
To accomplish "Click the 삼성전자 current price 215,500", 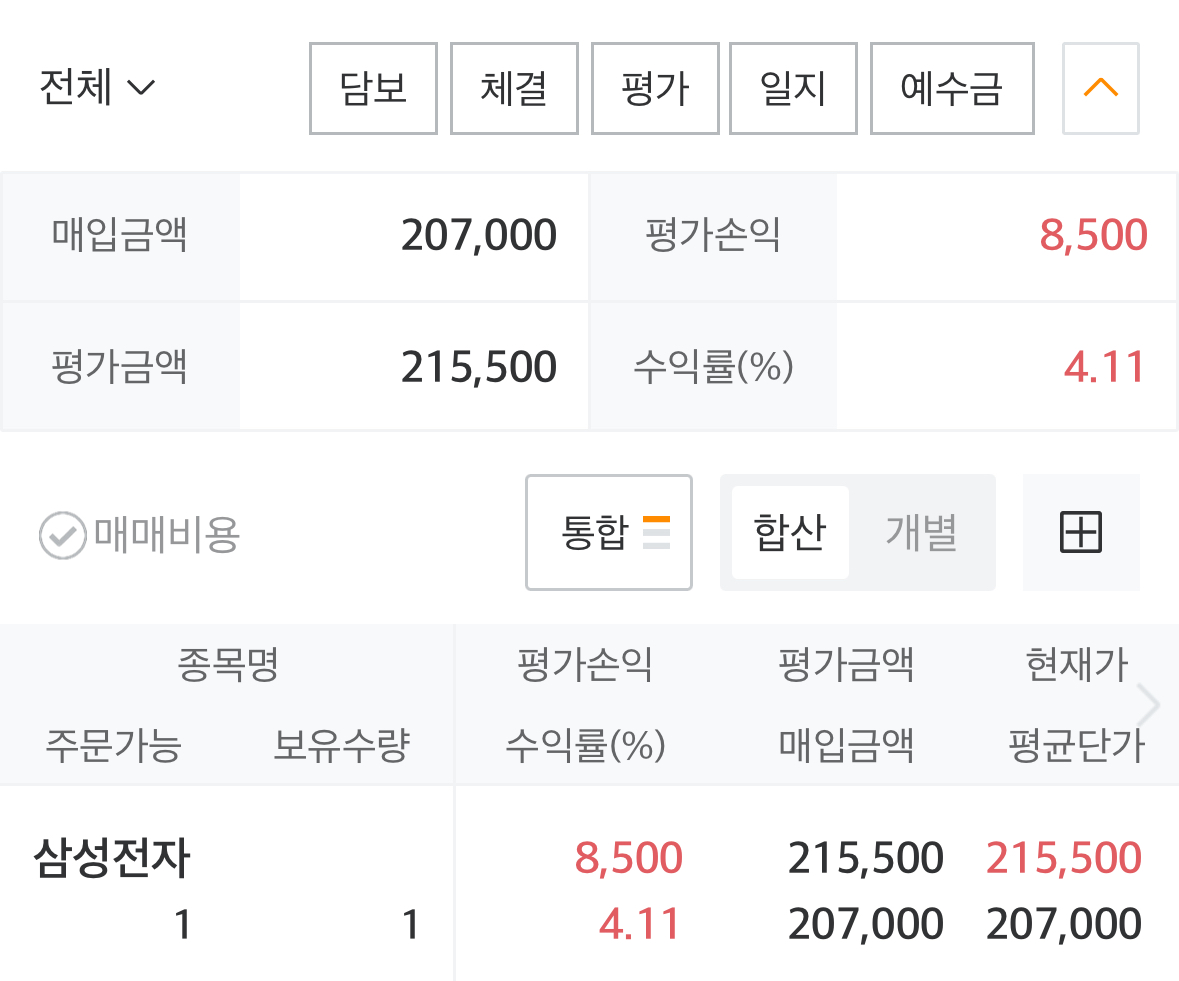I will click(x=1064, y=858).
